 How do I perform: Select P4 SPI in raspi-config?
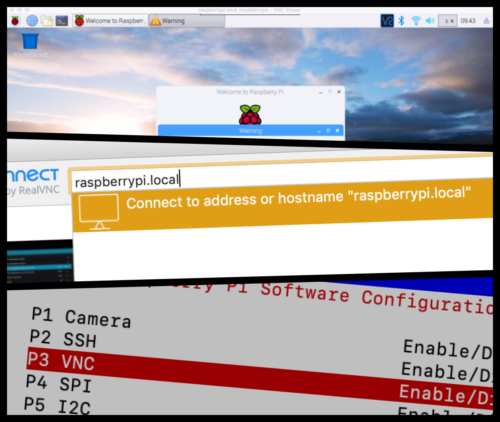pyautogui.click(x=59, y=383)
